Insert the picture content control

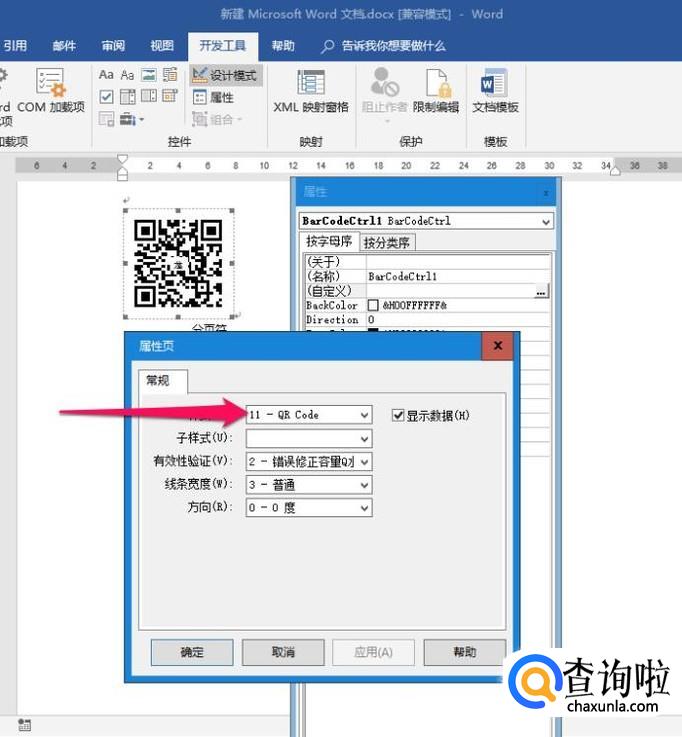(149, 75)
